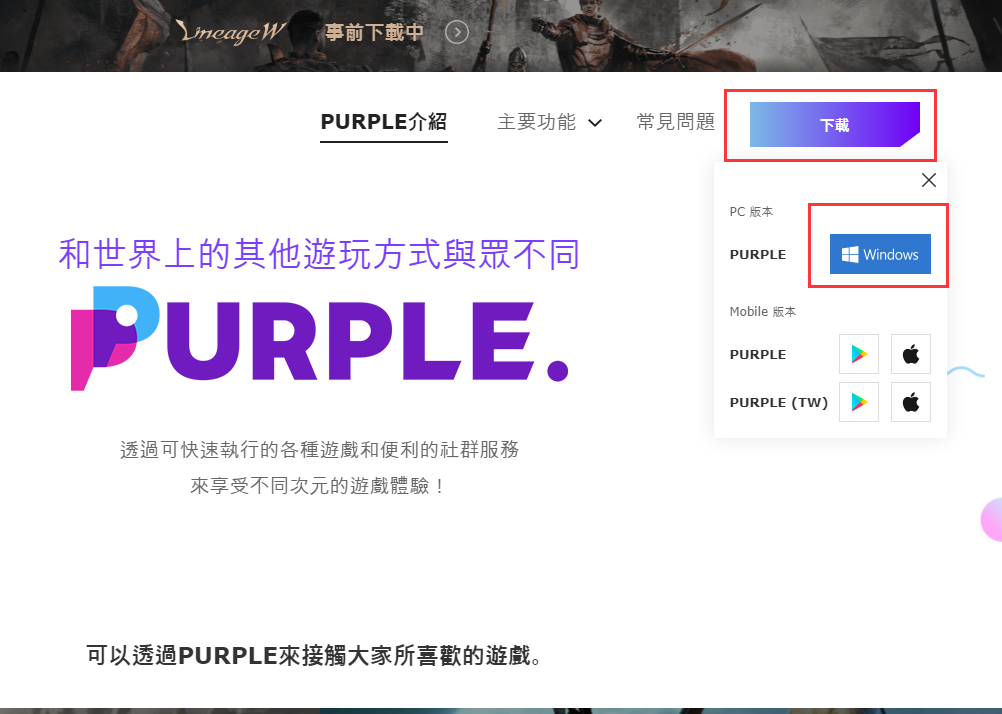Click the PURPLE (TW) row label
The image size is (1002, 714).
(x=778, y=402)
